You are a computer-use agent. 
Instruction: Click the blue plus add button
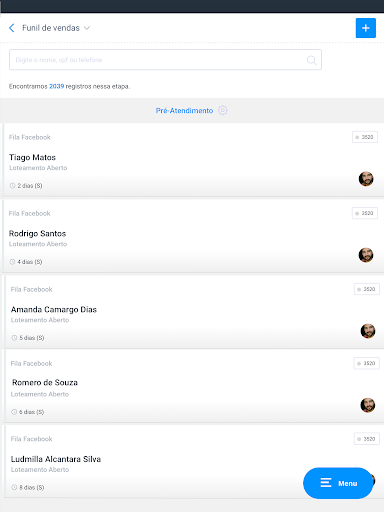[x=366, y=28]
